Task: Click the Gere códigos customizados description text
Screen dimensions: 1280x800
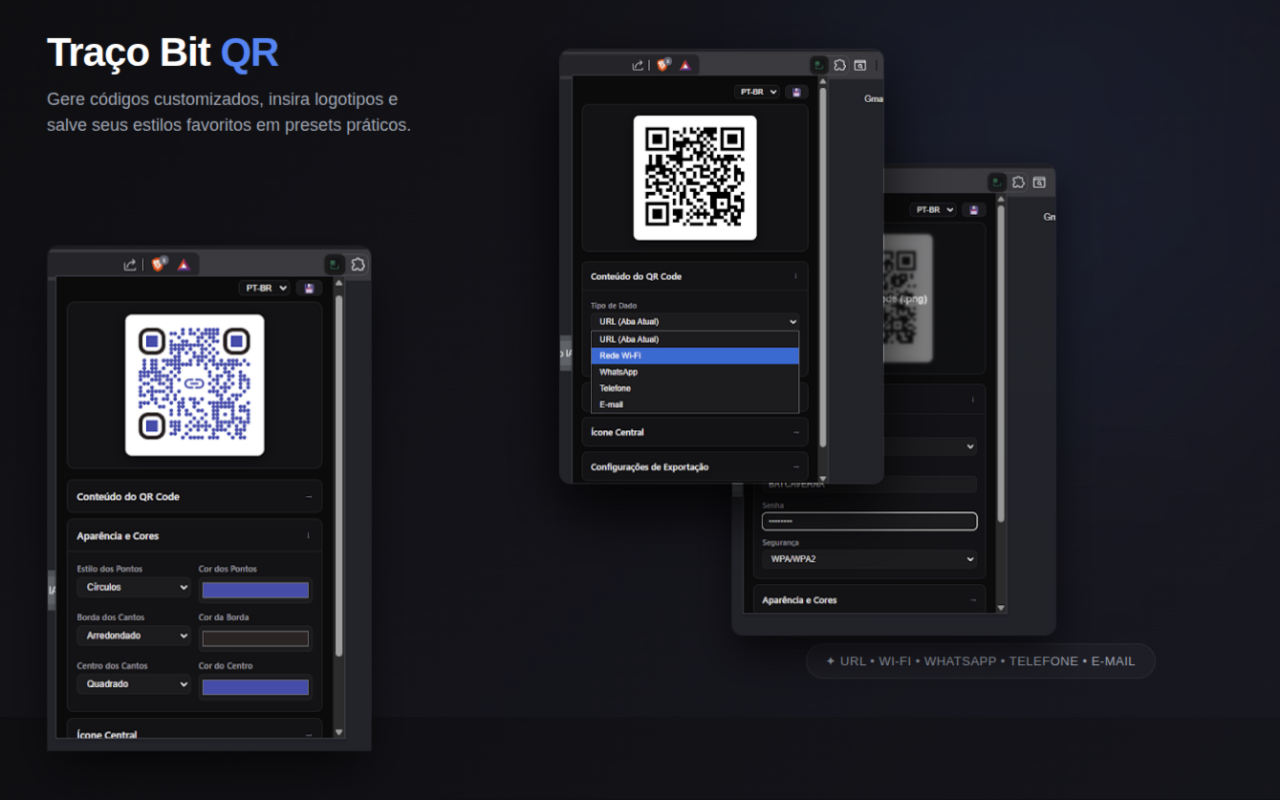Action: click(x=229, y=112)
